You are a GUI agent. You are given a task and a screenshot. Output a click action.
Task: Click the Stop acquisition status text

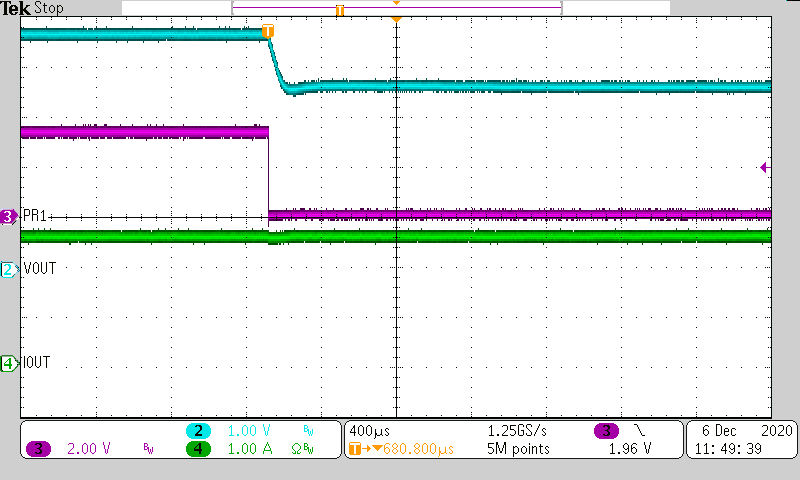[x=49, y=8]
